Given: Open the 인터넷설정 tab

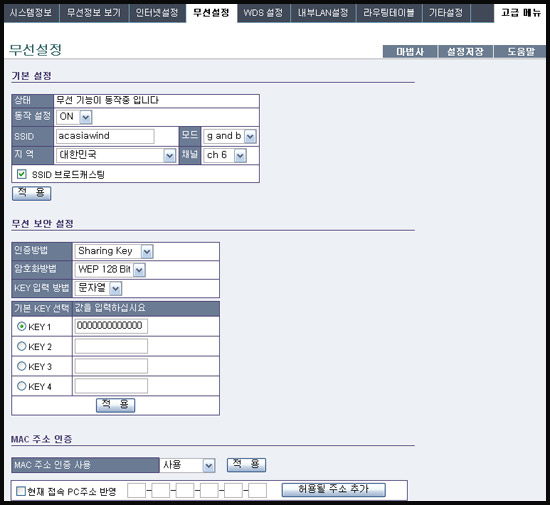Looking at the screenshot, I should (x=157, y=13).
